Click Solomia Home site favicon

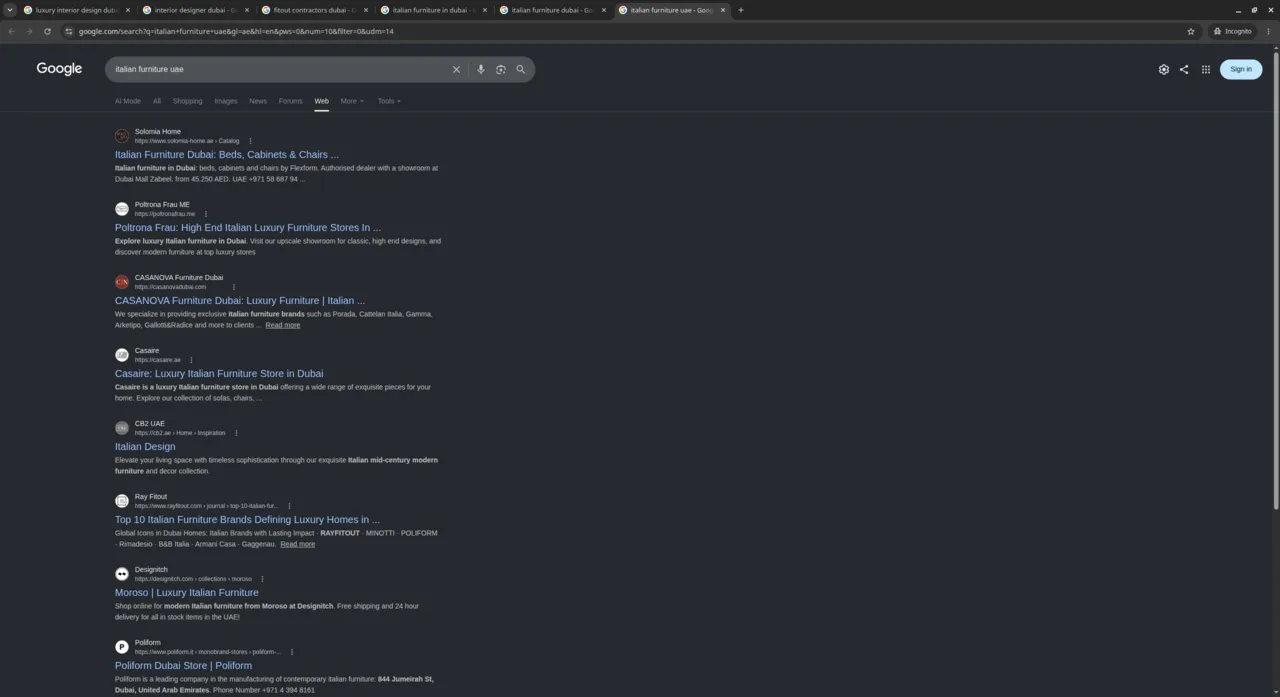click(x=122, y=136)
